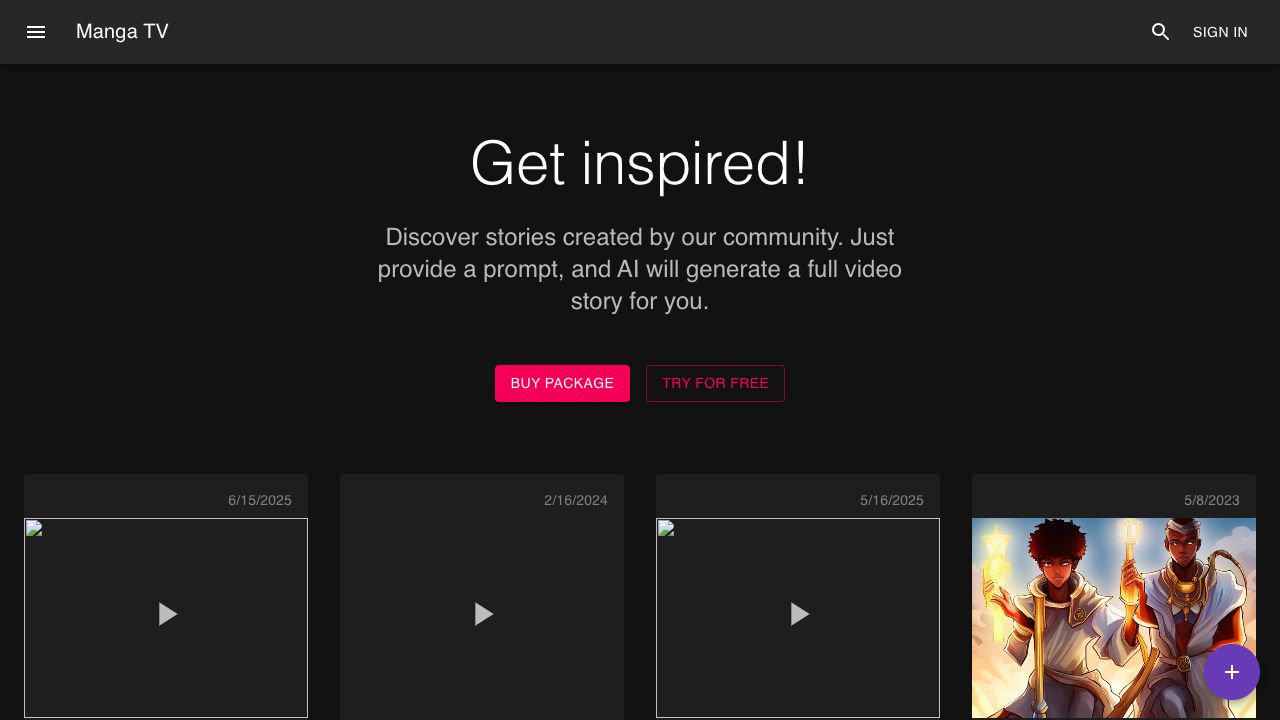Image resolution: width=1280 pixels, height=720 pixels.
Task: Click the SIGN IN button
Action: point(1219,32)
